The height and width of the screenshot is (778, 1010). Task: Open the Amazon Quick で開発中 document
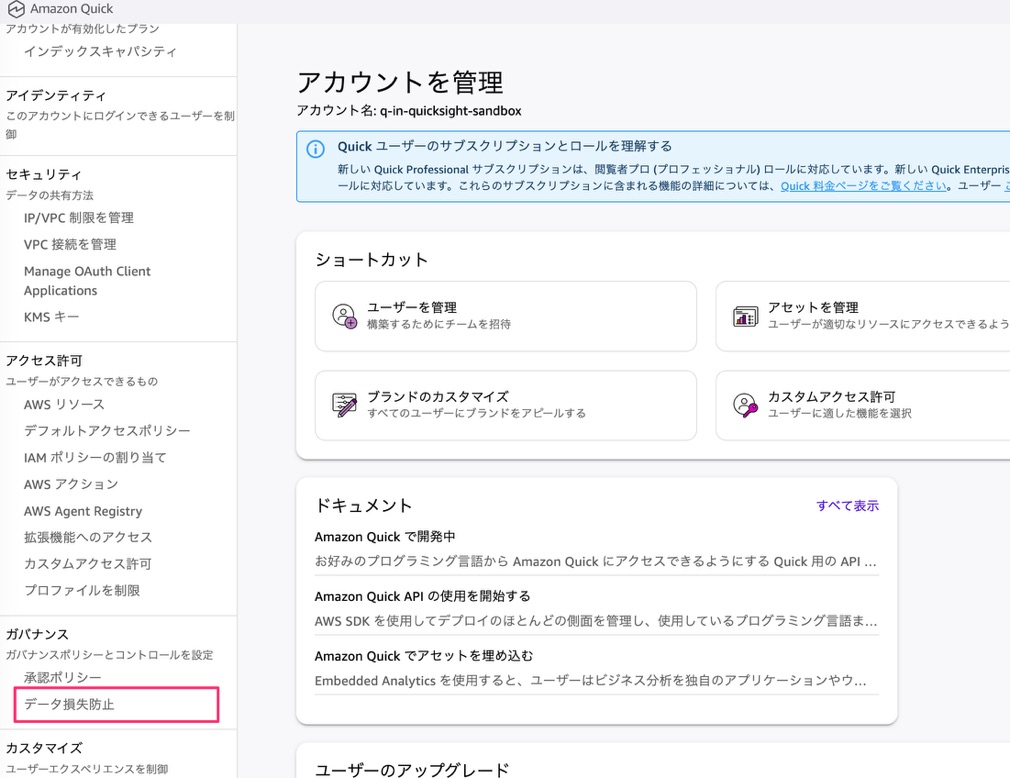click(385, 536)
